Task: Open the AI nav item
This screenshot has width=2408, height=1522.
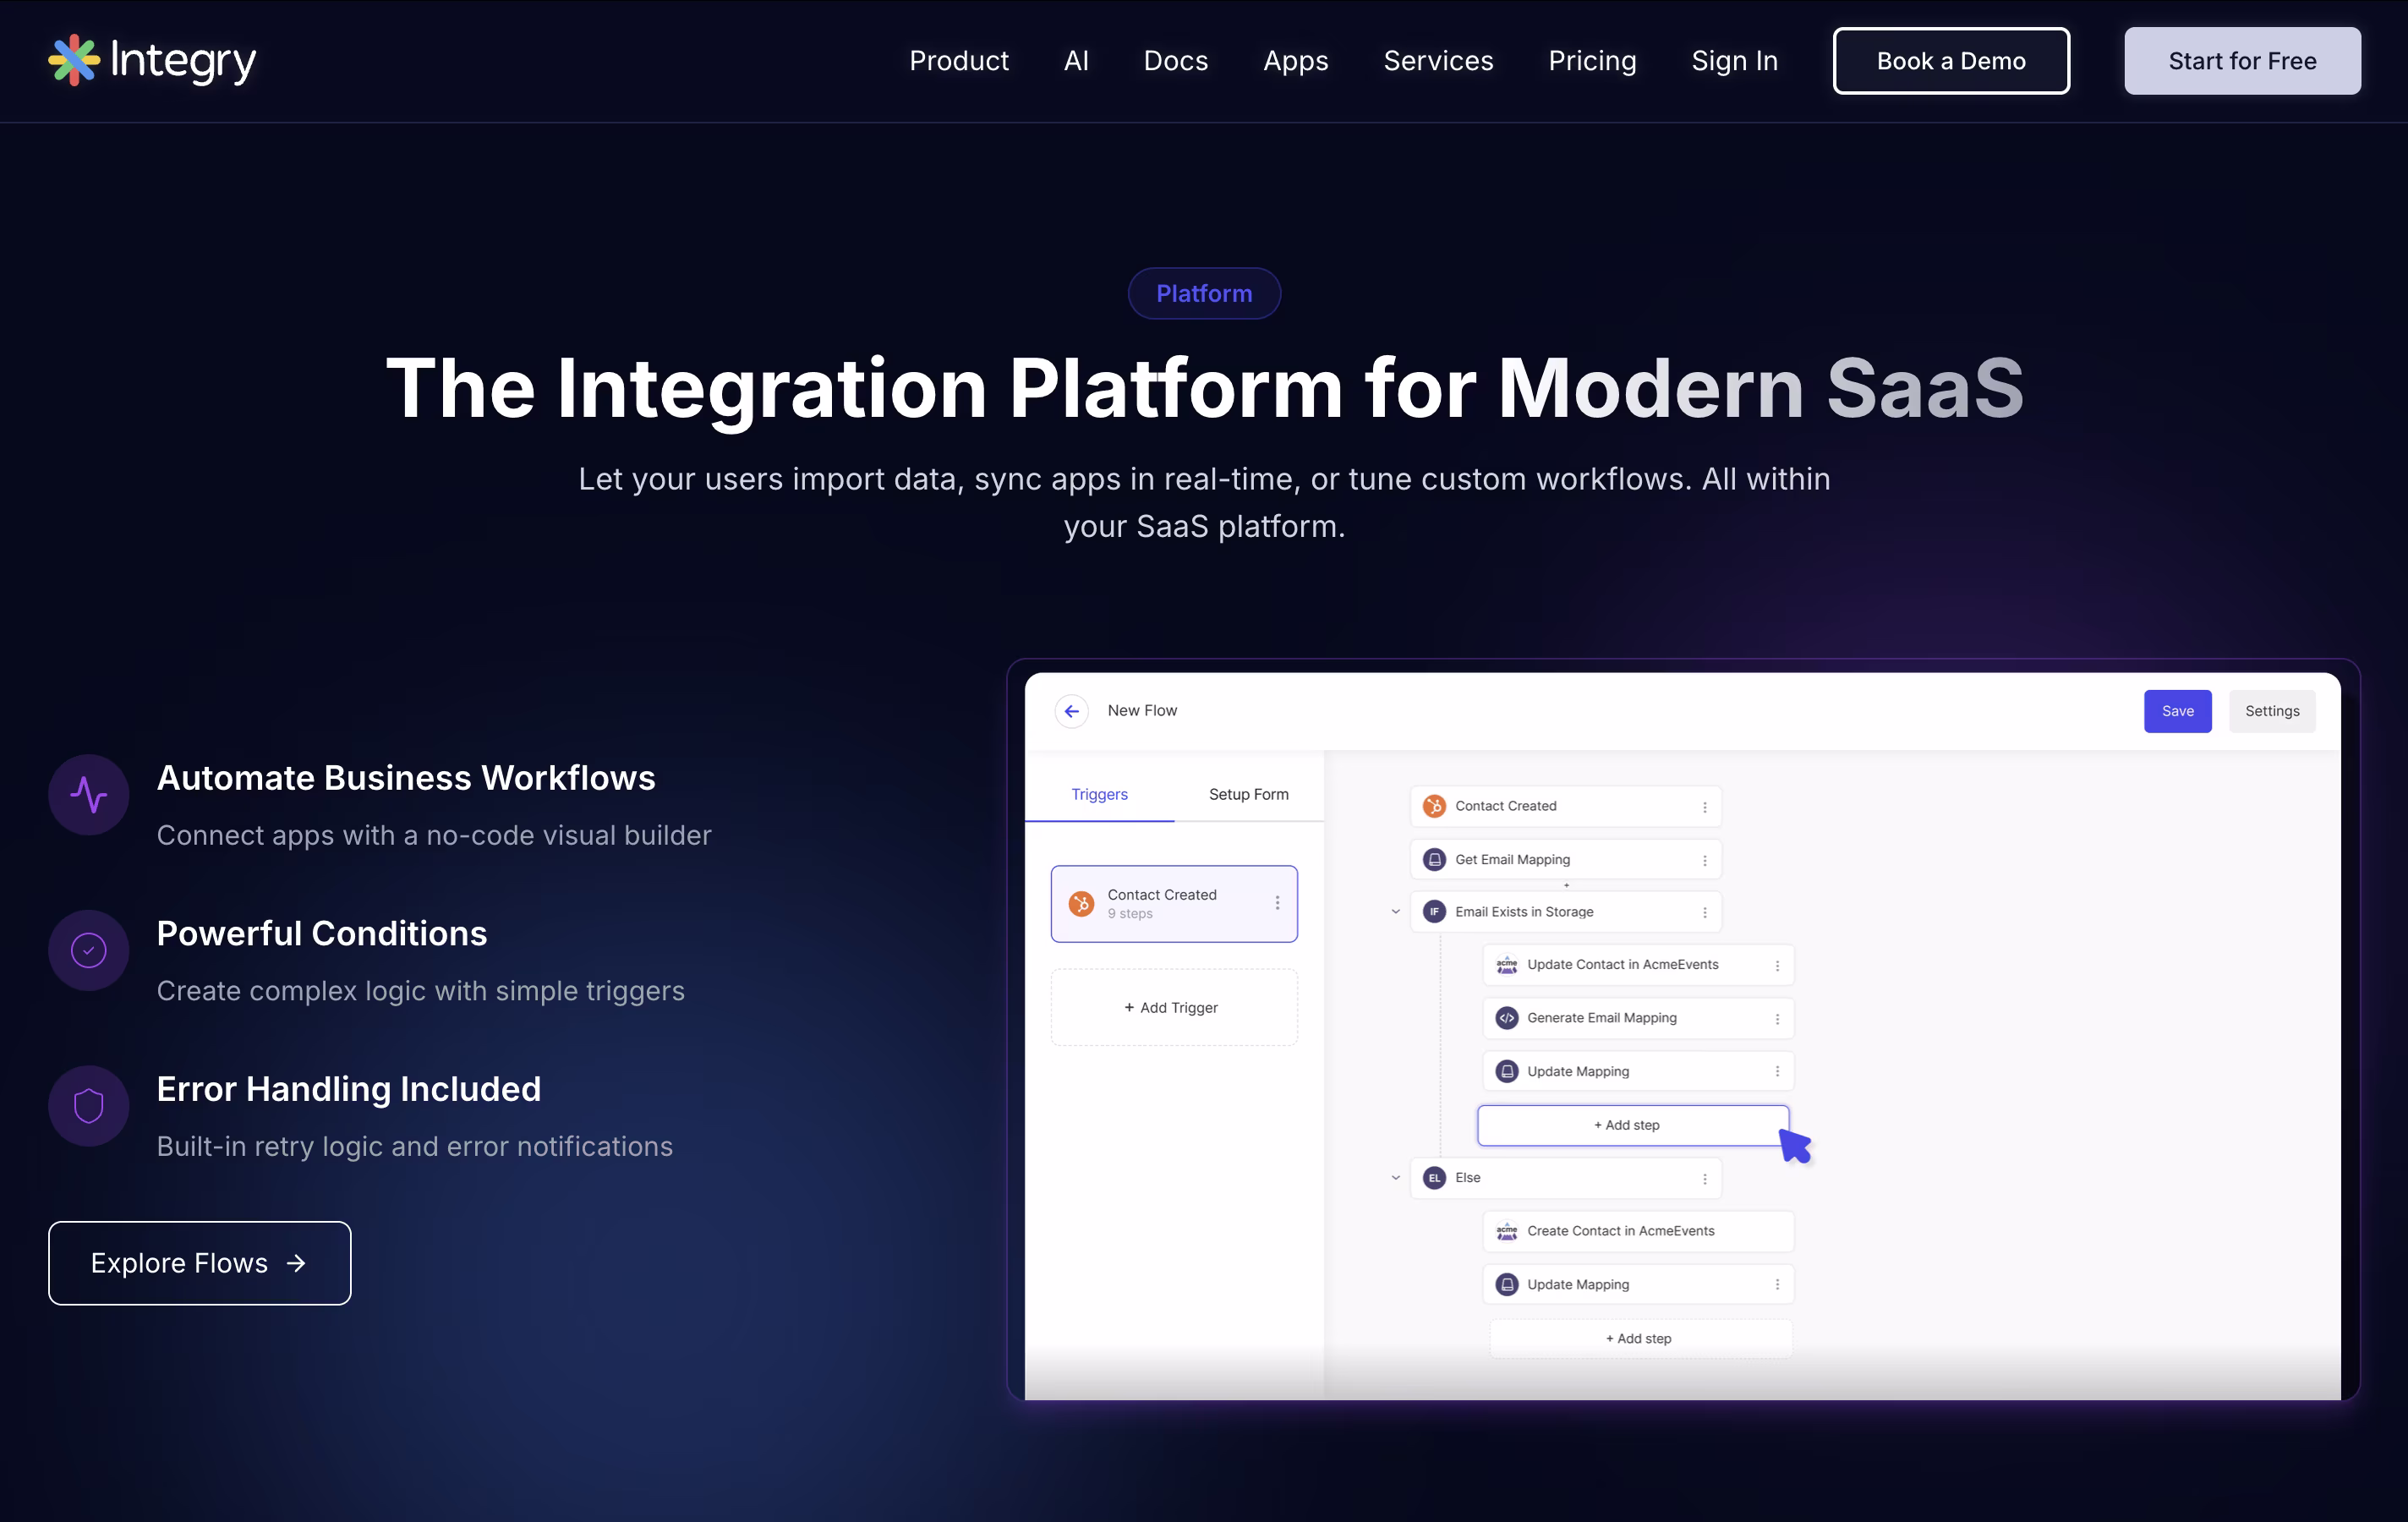Action: tap(1076, 61)
